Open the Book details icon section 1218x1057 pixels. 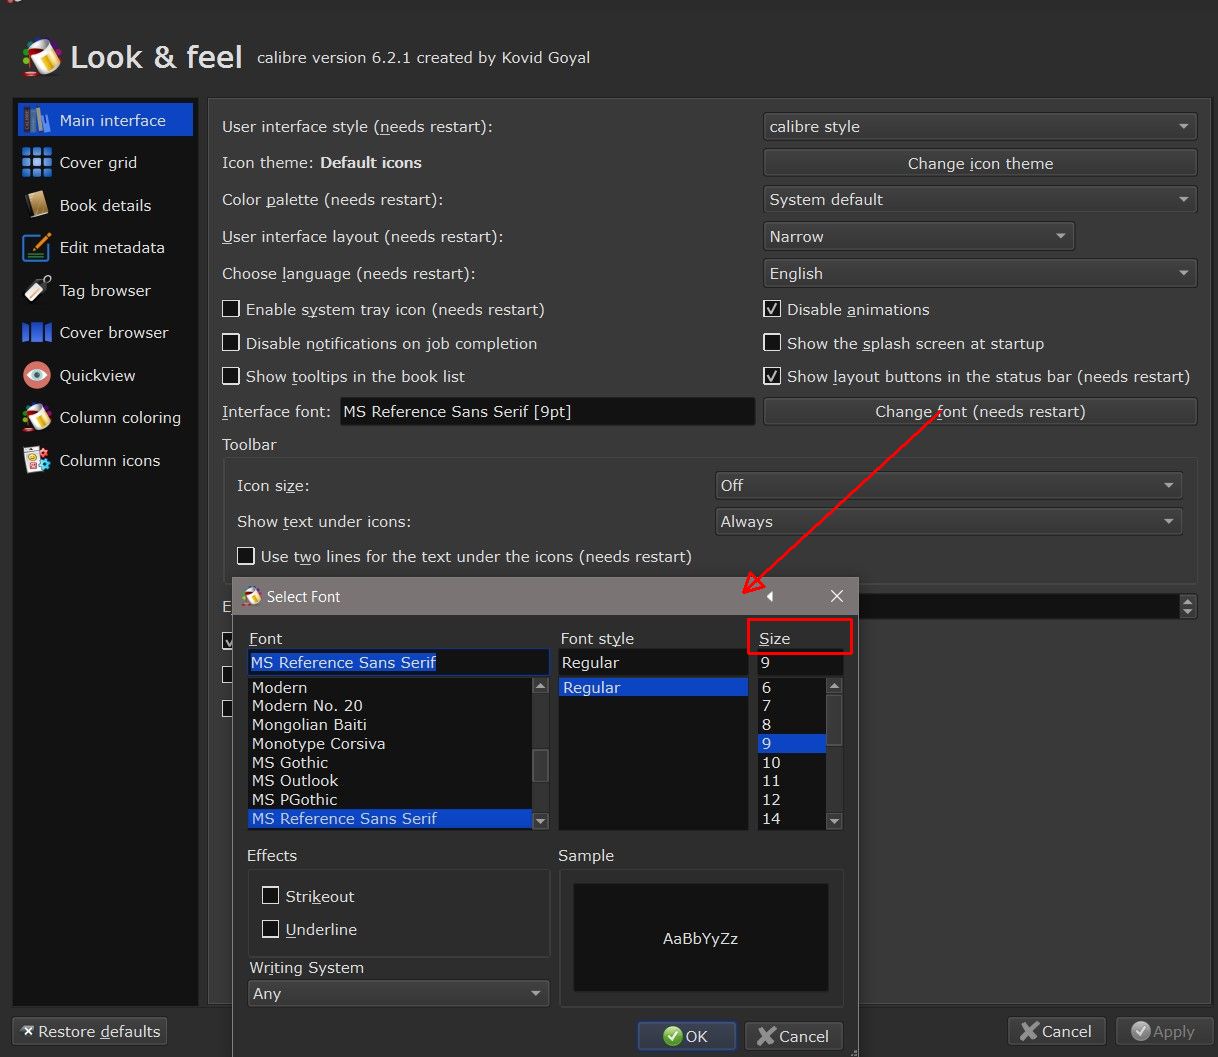pos(37,205)
